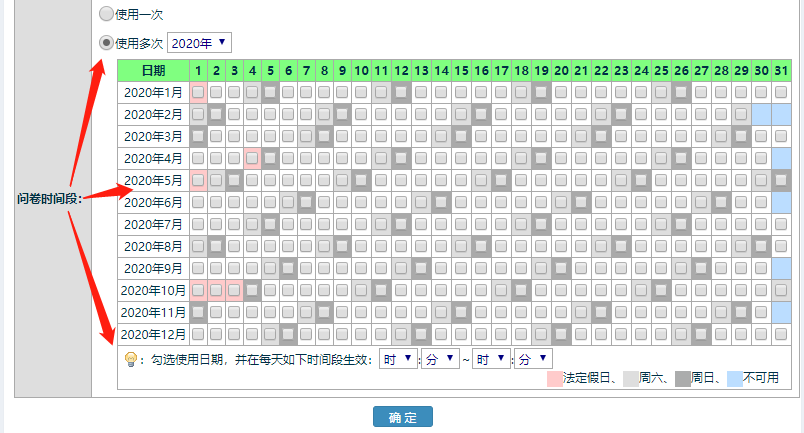Open the start minute 分 dropdown

tap(440, 358)
